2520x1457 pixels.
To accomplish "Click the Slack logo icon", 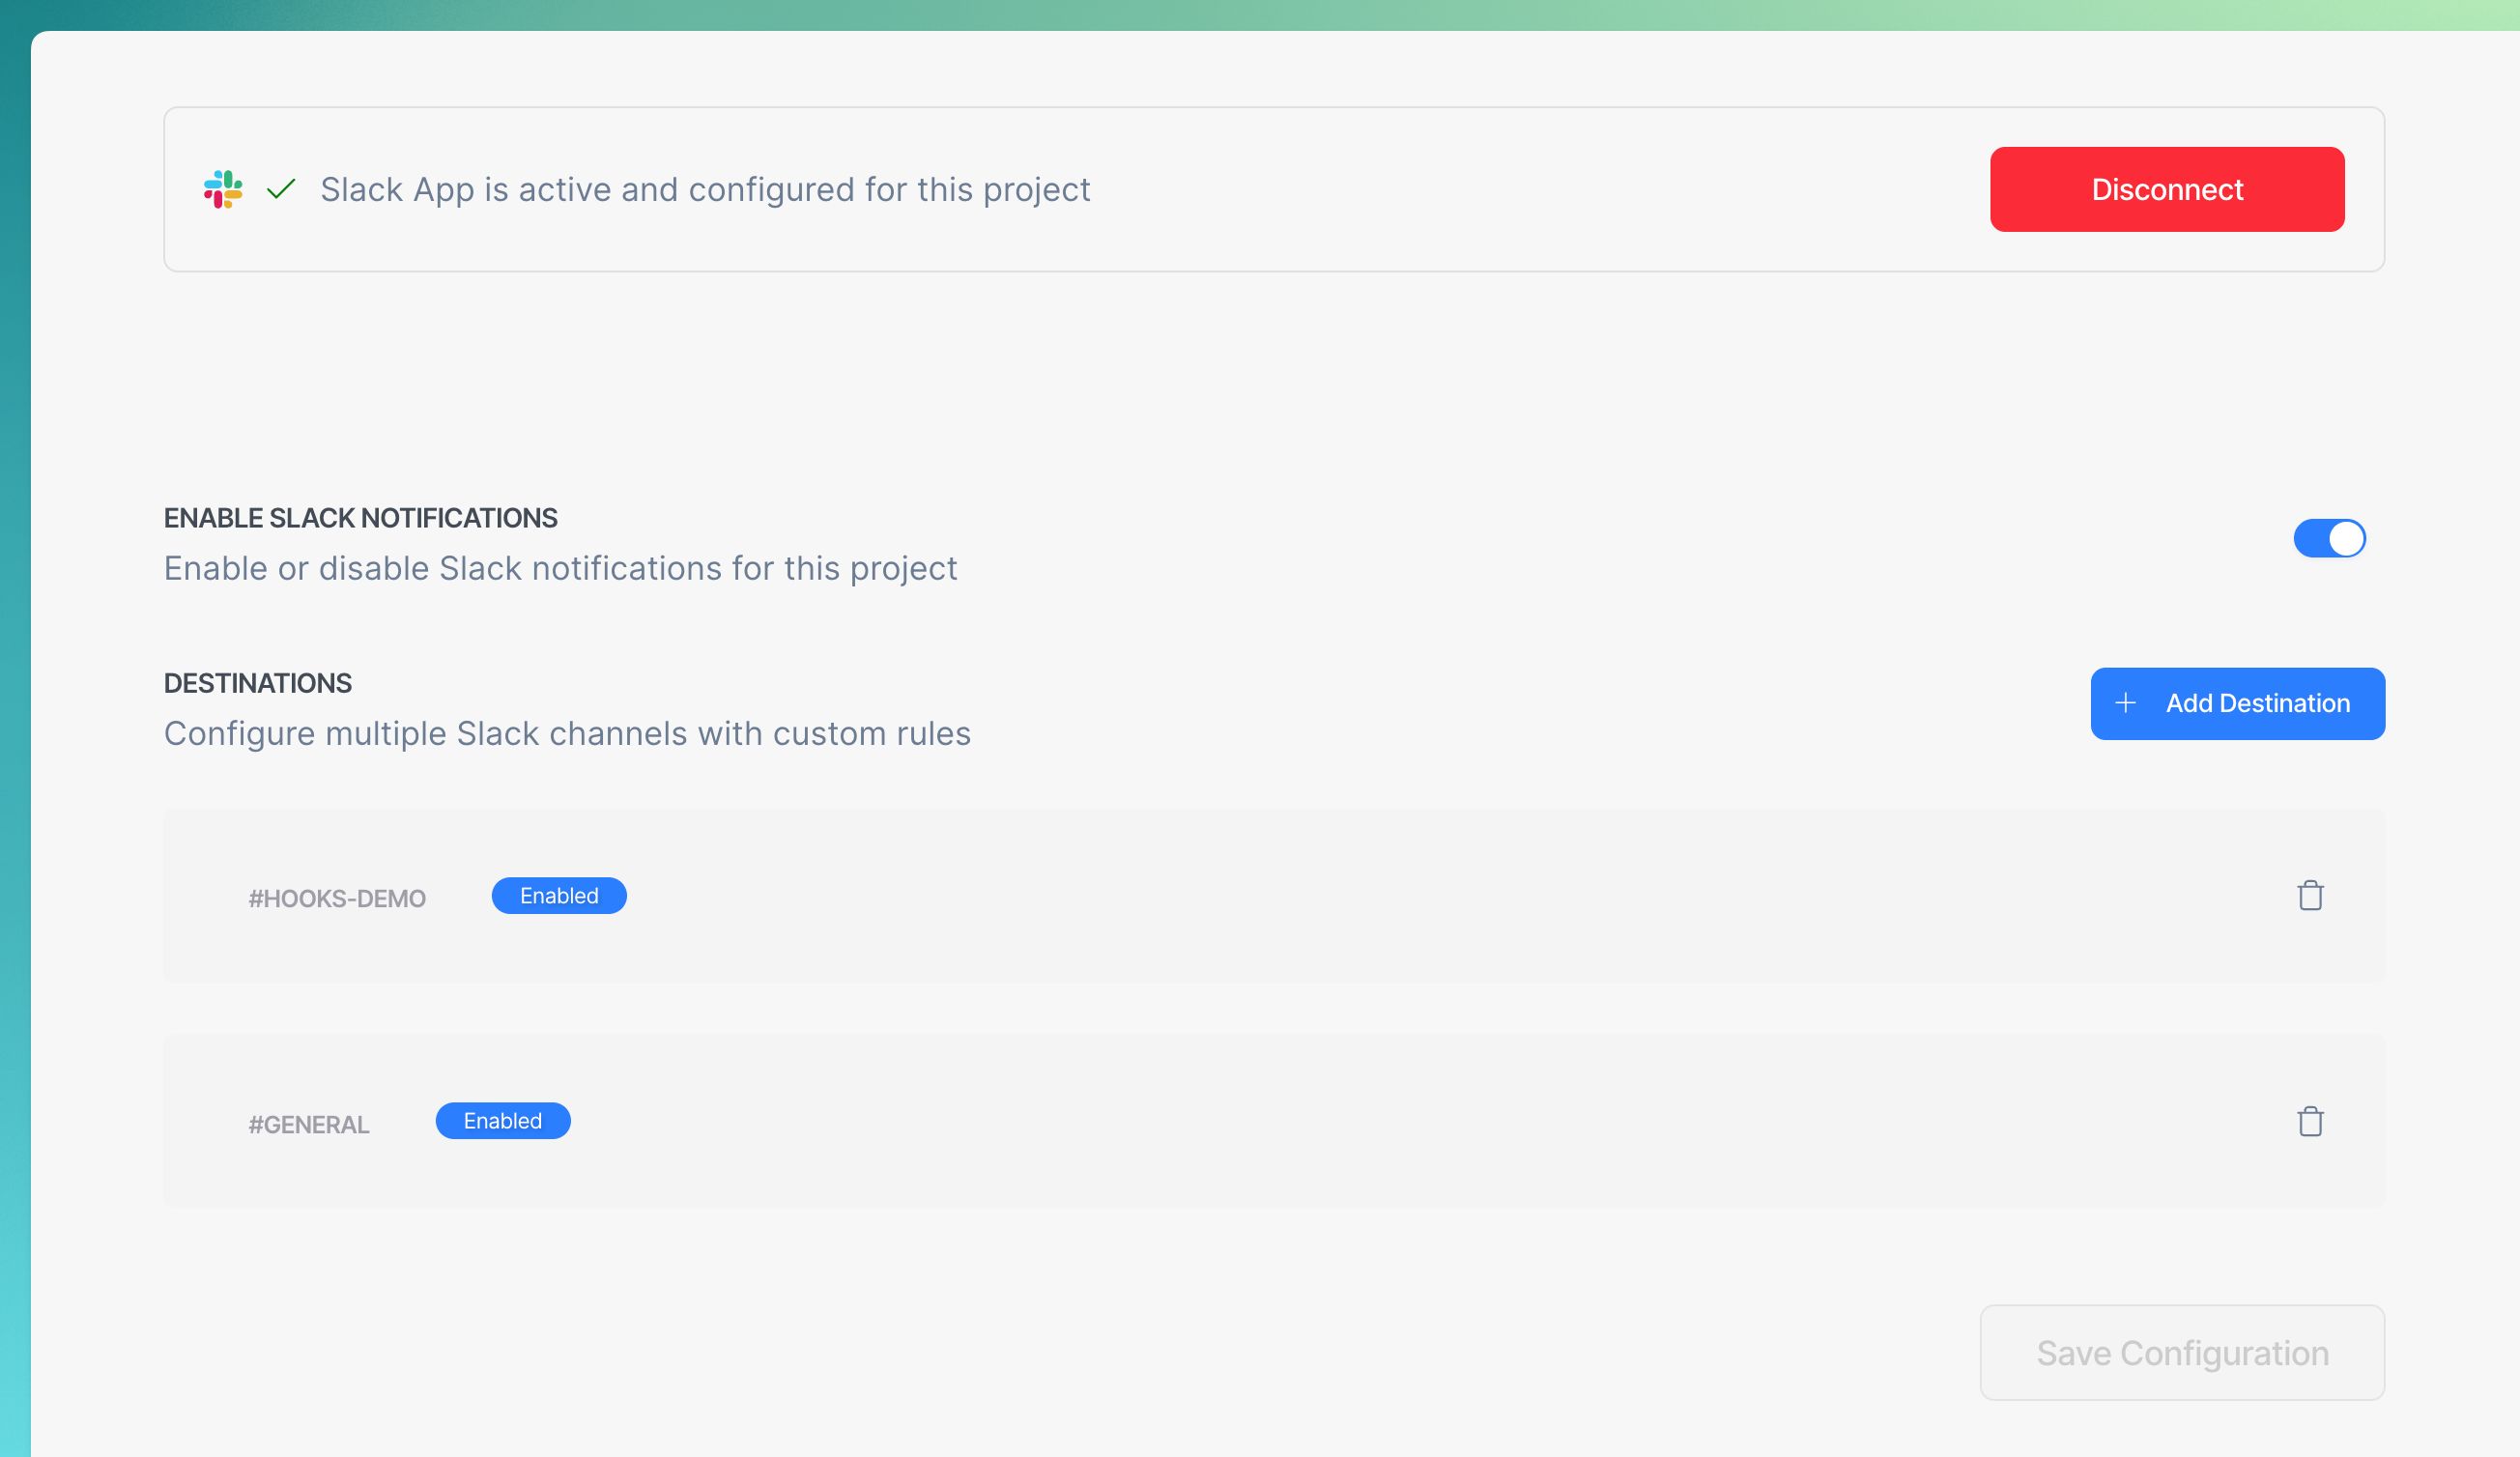I will (x=223, y=189).
